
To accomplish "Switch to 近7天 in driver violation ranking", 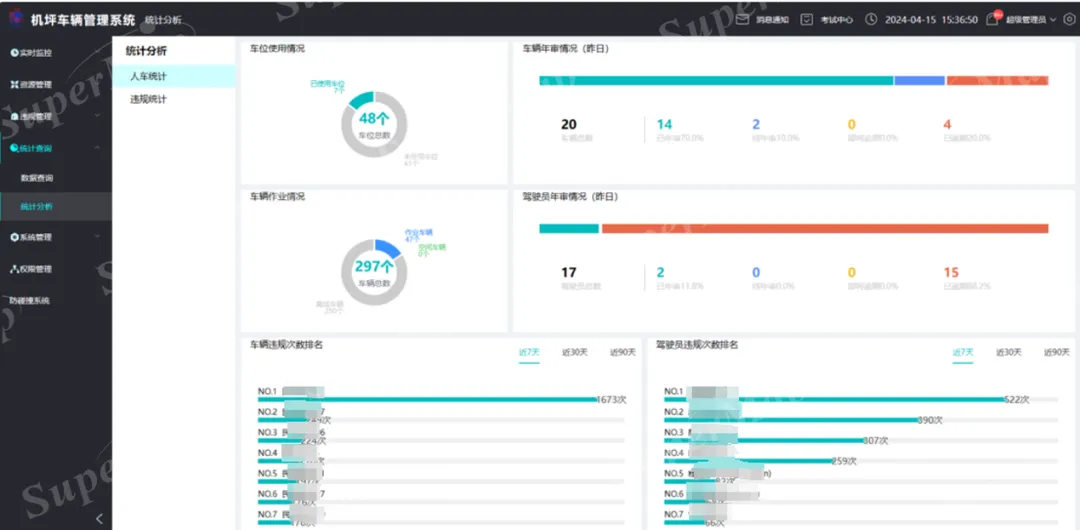I will pyautogui.click(x=962, y=352).
